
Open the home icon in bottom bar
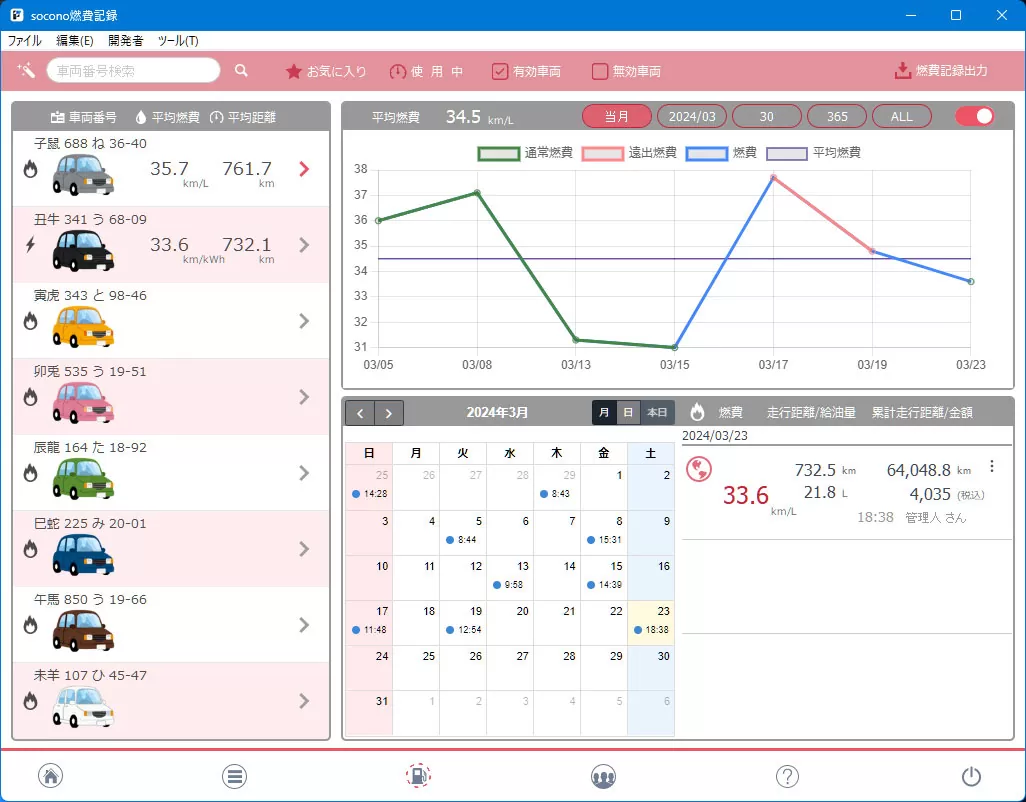click(x=50, y=776)
